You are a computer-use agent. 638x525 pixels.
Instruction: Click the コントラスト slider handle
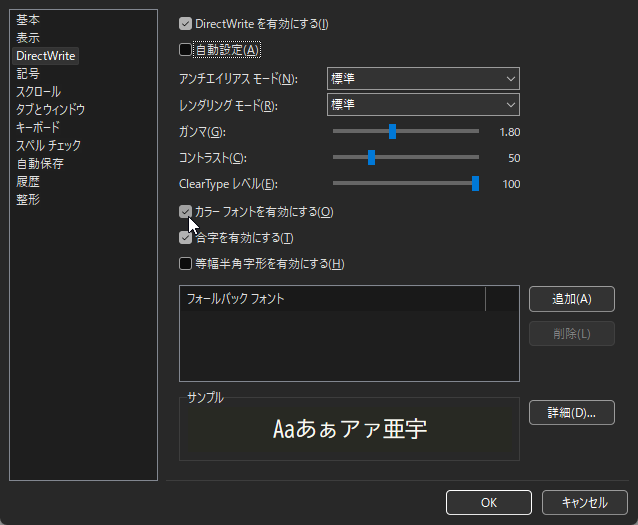pyautogui.click(x=371, y=158)
